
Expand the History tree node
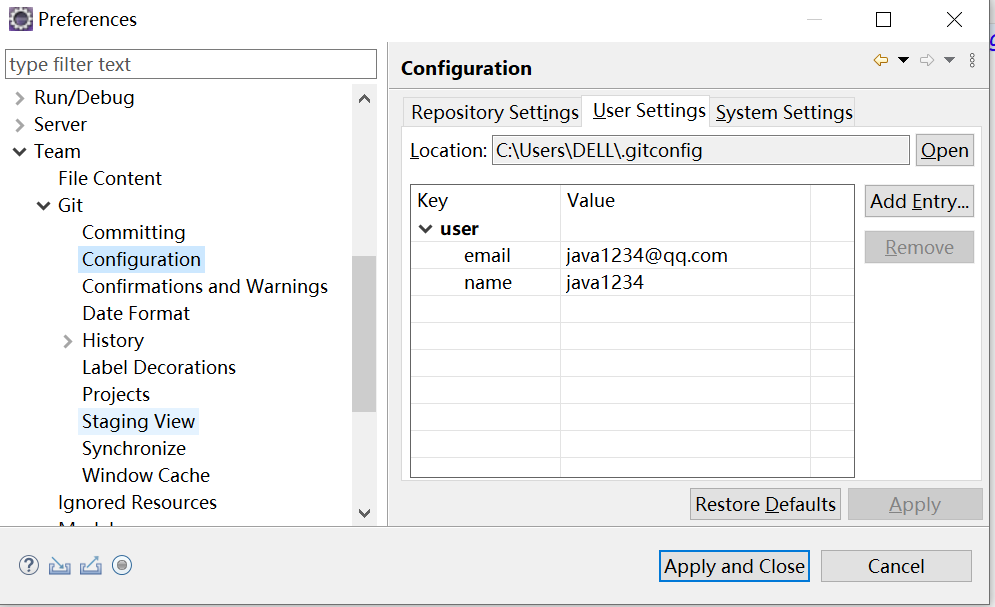[x=68, y=341]
